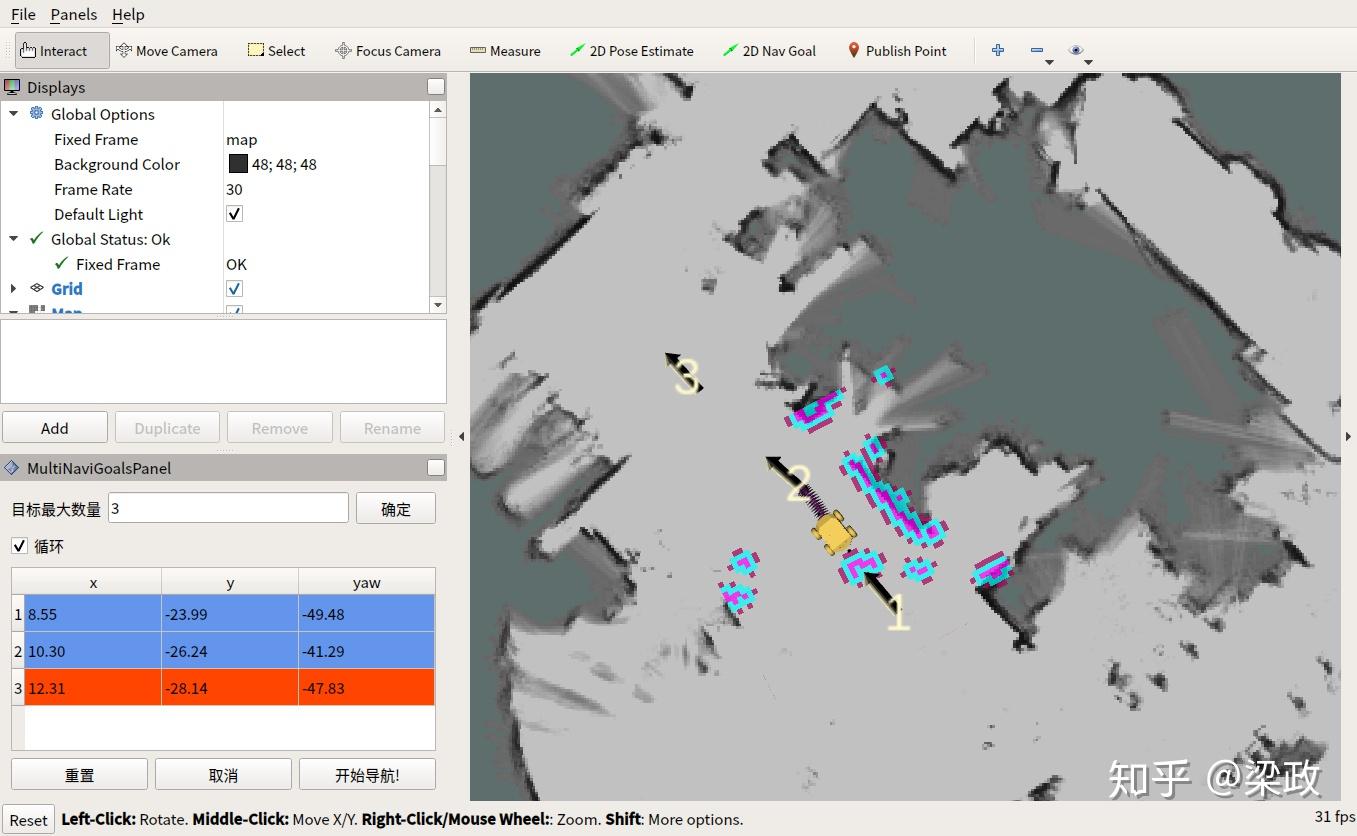The width and height of the screenshot is (1357, 836).
Task: Click the 开始导航! start navigation button
Action: click(367, 775)
